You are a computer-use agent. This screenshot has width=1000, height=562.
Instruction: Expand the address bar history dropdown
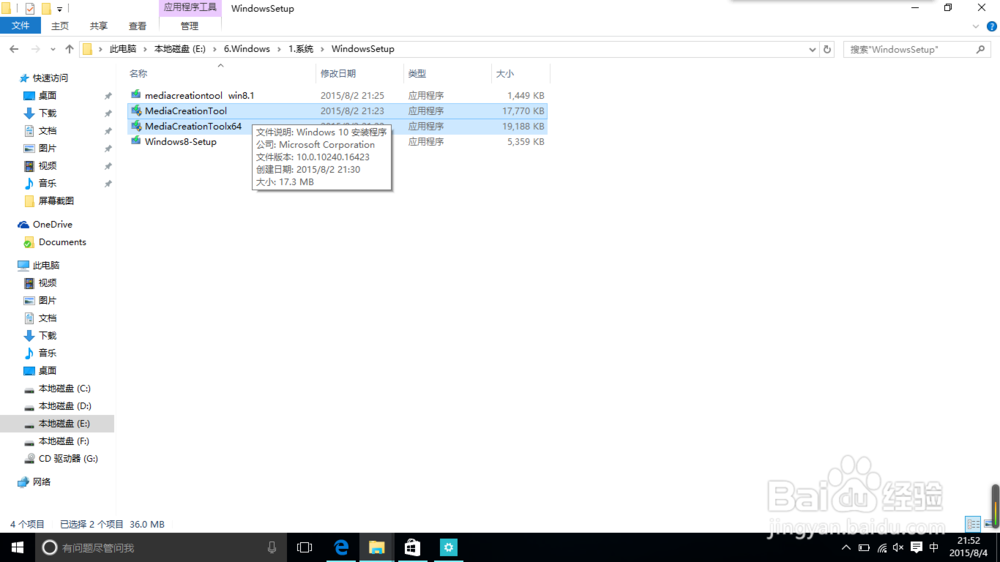812,49
